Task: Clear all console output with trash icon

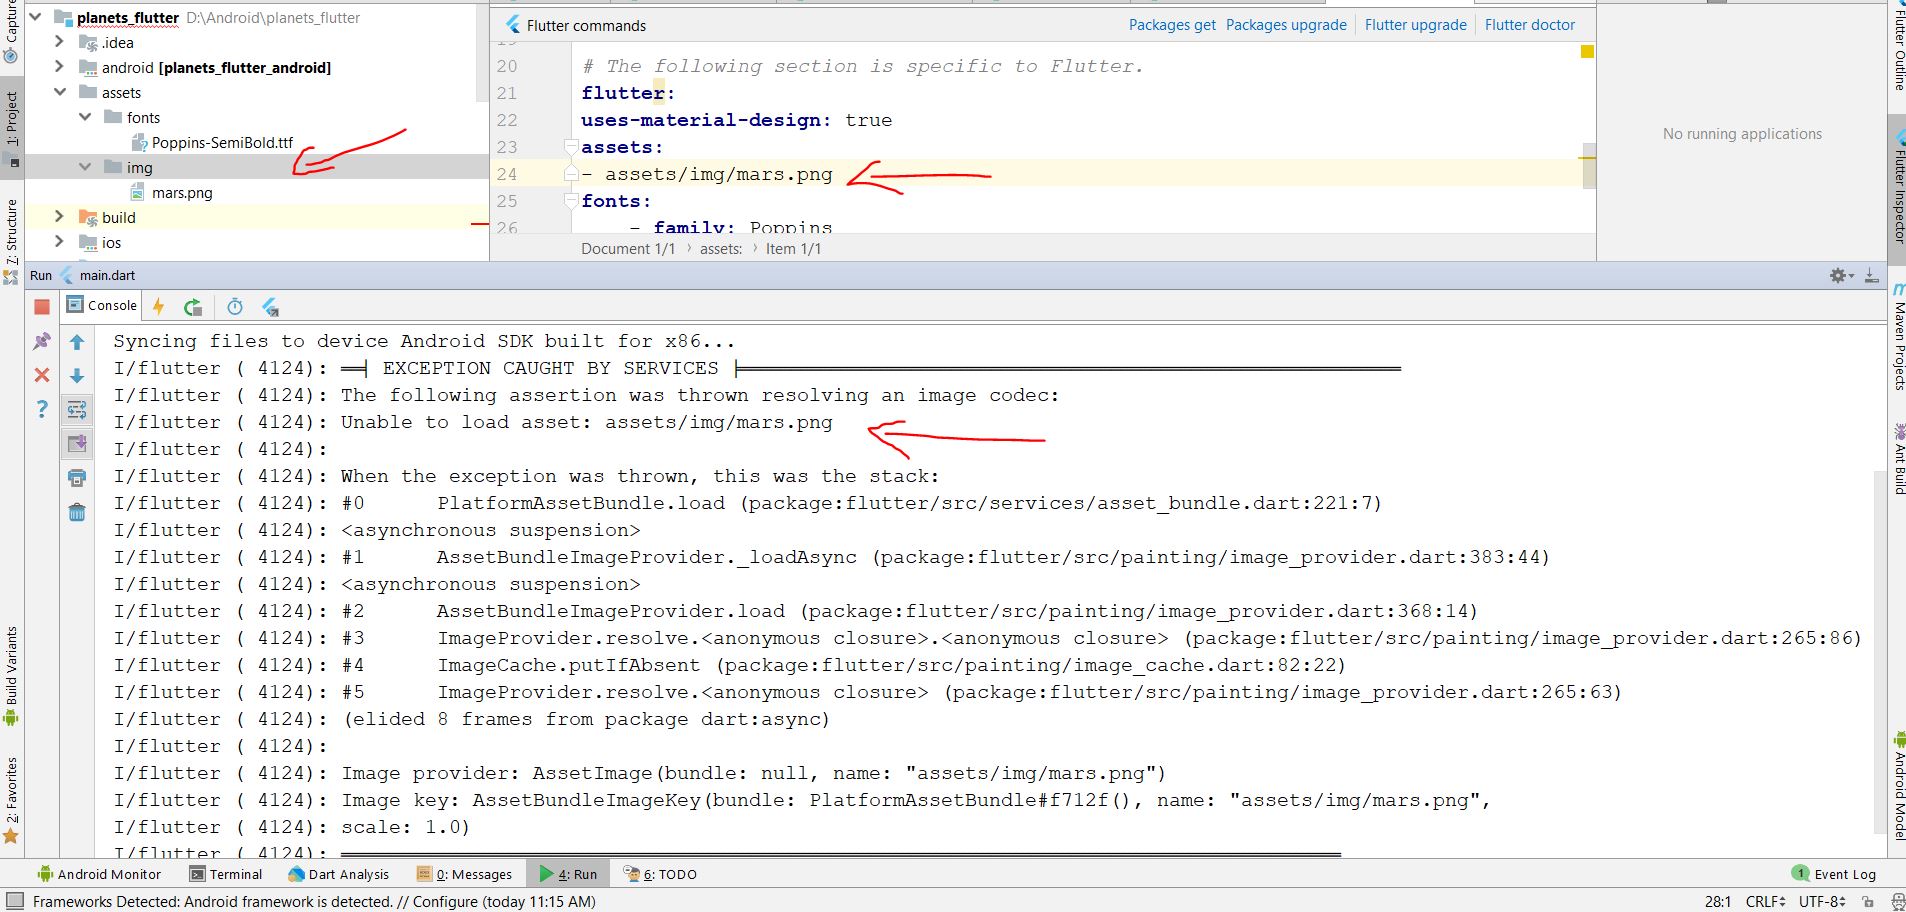Action: 77,511
